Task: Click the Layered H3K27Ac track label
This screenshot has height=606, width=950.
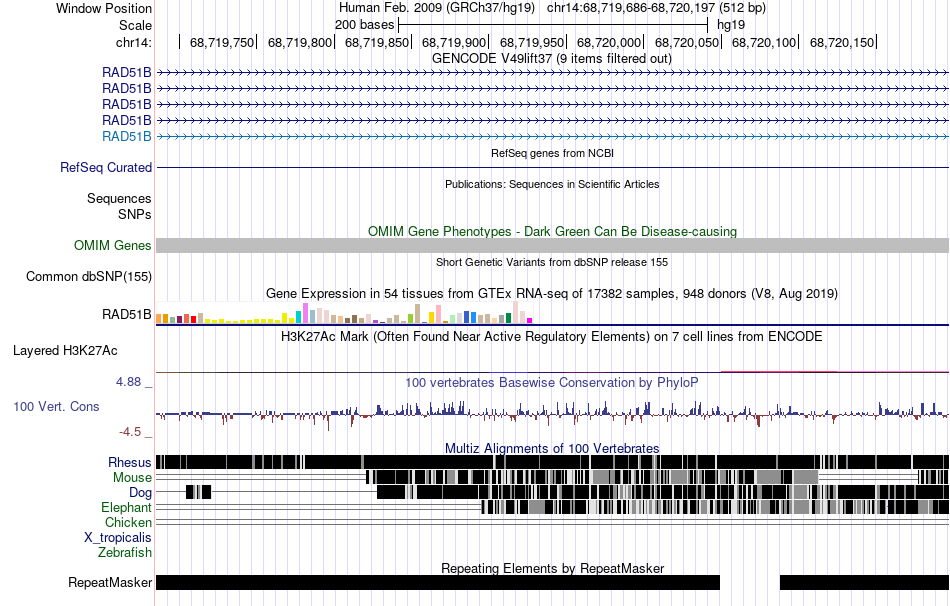Action: click(x=65, y=351)
